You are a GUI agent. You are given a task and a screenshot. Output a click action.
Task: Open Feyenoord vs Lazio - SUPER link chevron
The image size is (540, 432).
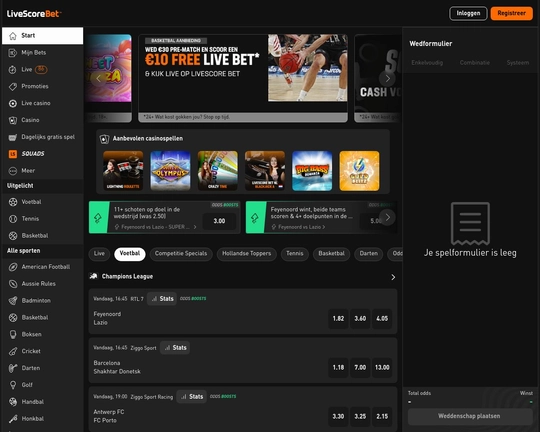point(195,227)
